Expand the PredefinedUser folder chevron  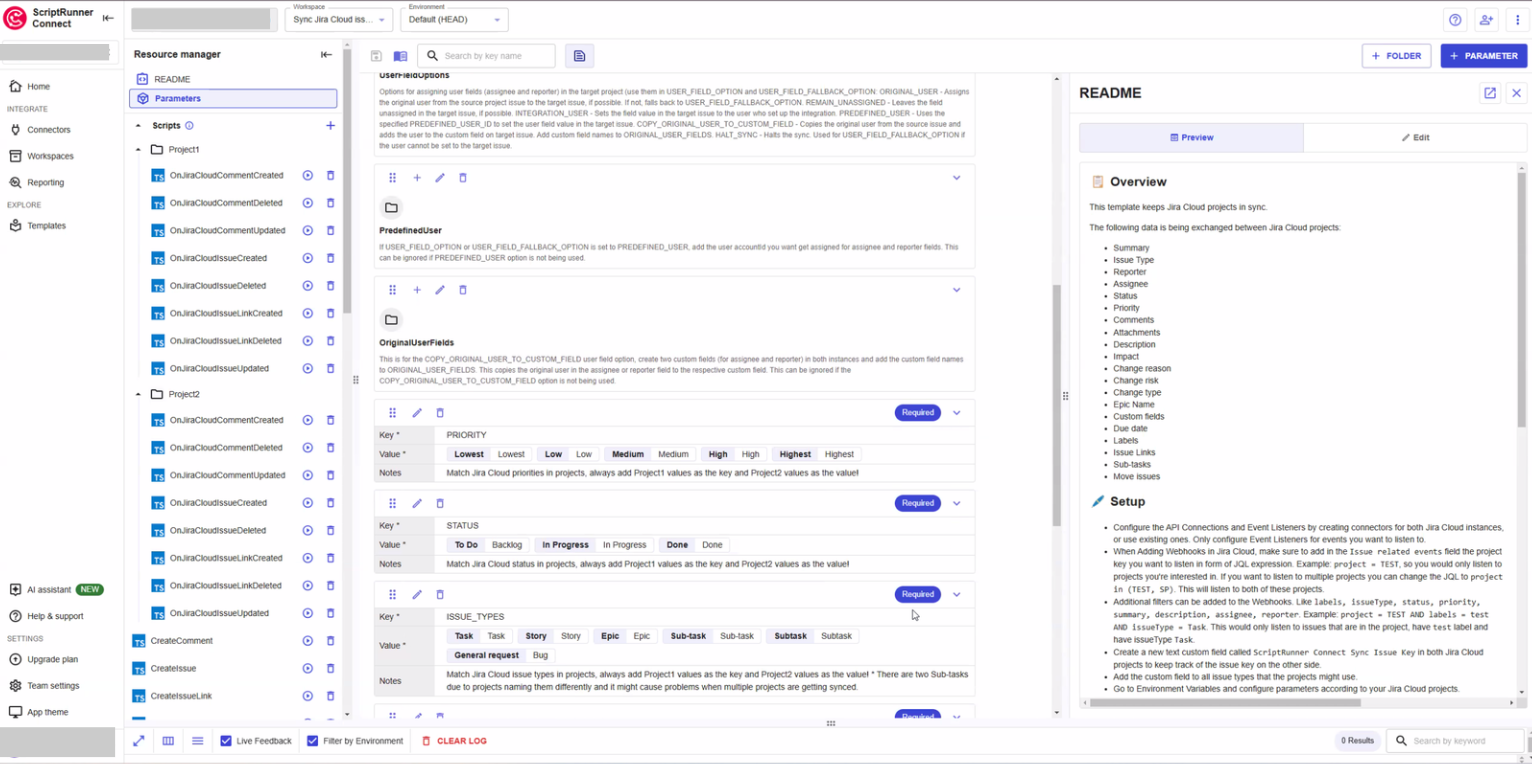click(x=956, y=178)
